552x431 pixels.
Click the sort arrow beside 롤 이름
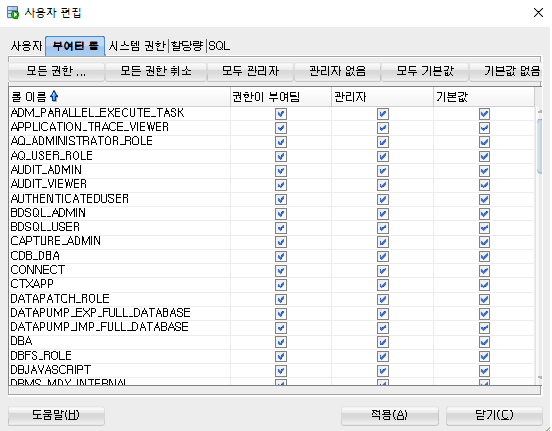pos(54,96)
